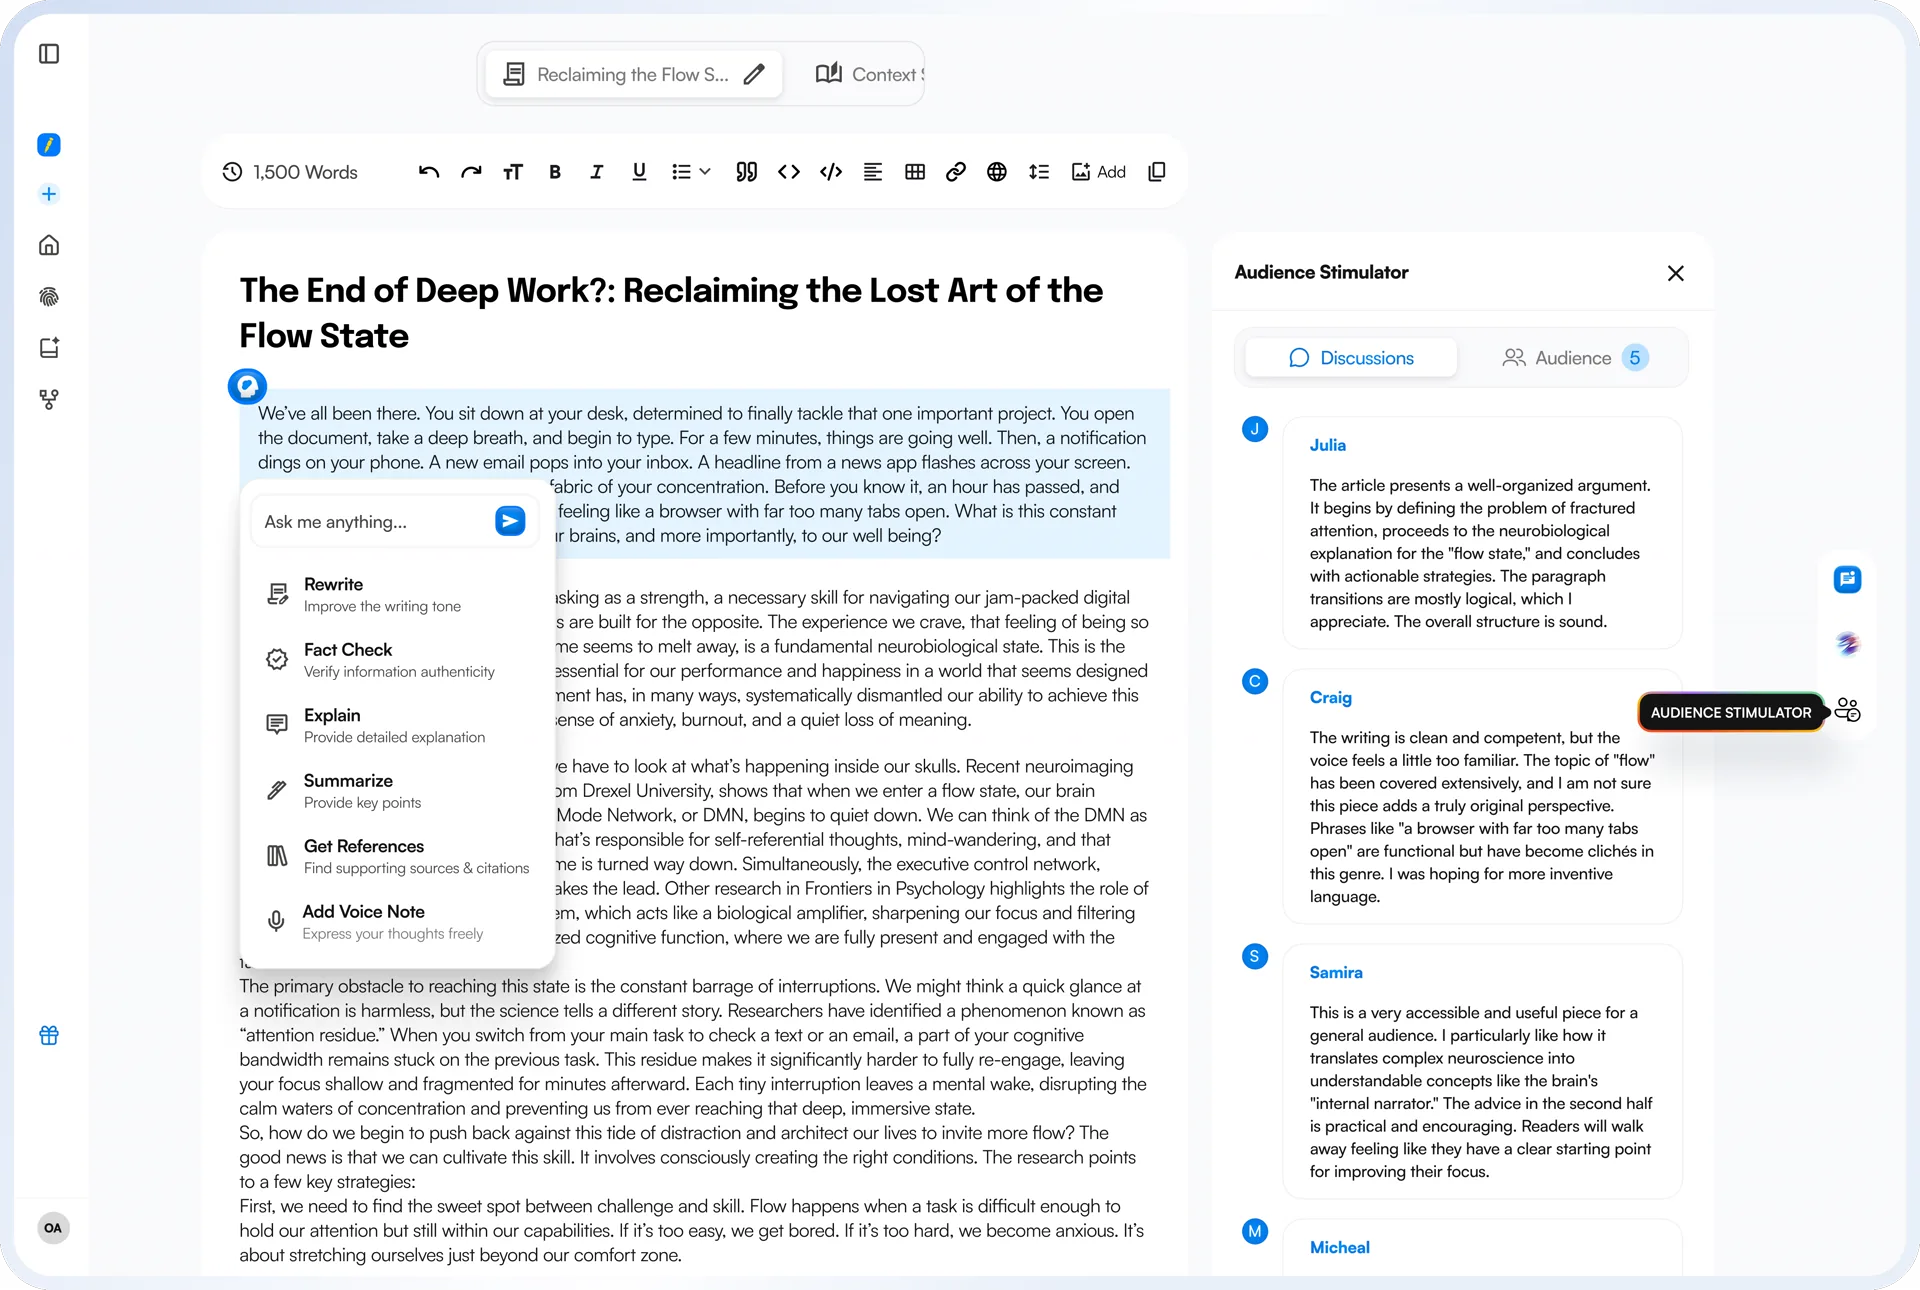Redo the last edit
This screenshot has height=1290, width=1920.
tap(471, 172)
